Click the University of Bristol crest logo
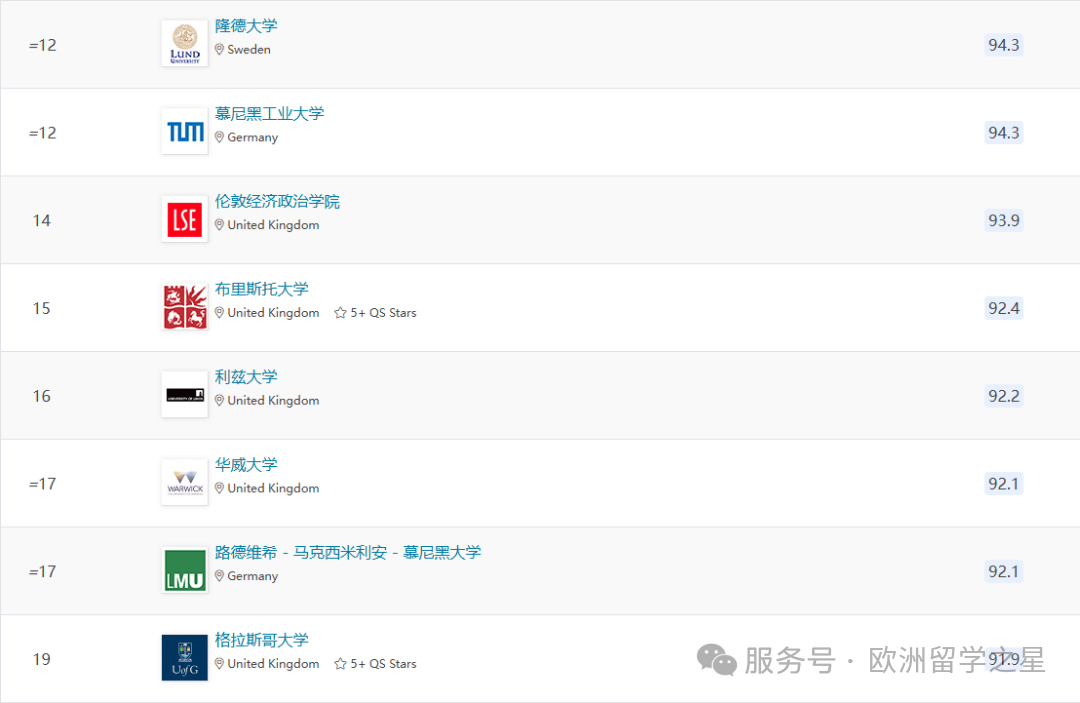The height and width of the screenshot is (703, 1080). pos(185,306)
